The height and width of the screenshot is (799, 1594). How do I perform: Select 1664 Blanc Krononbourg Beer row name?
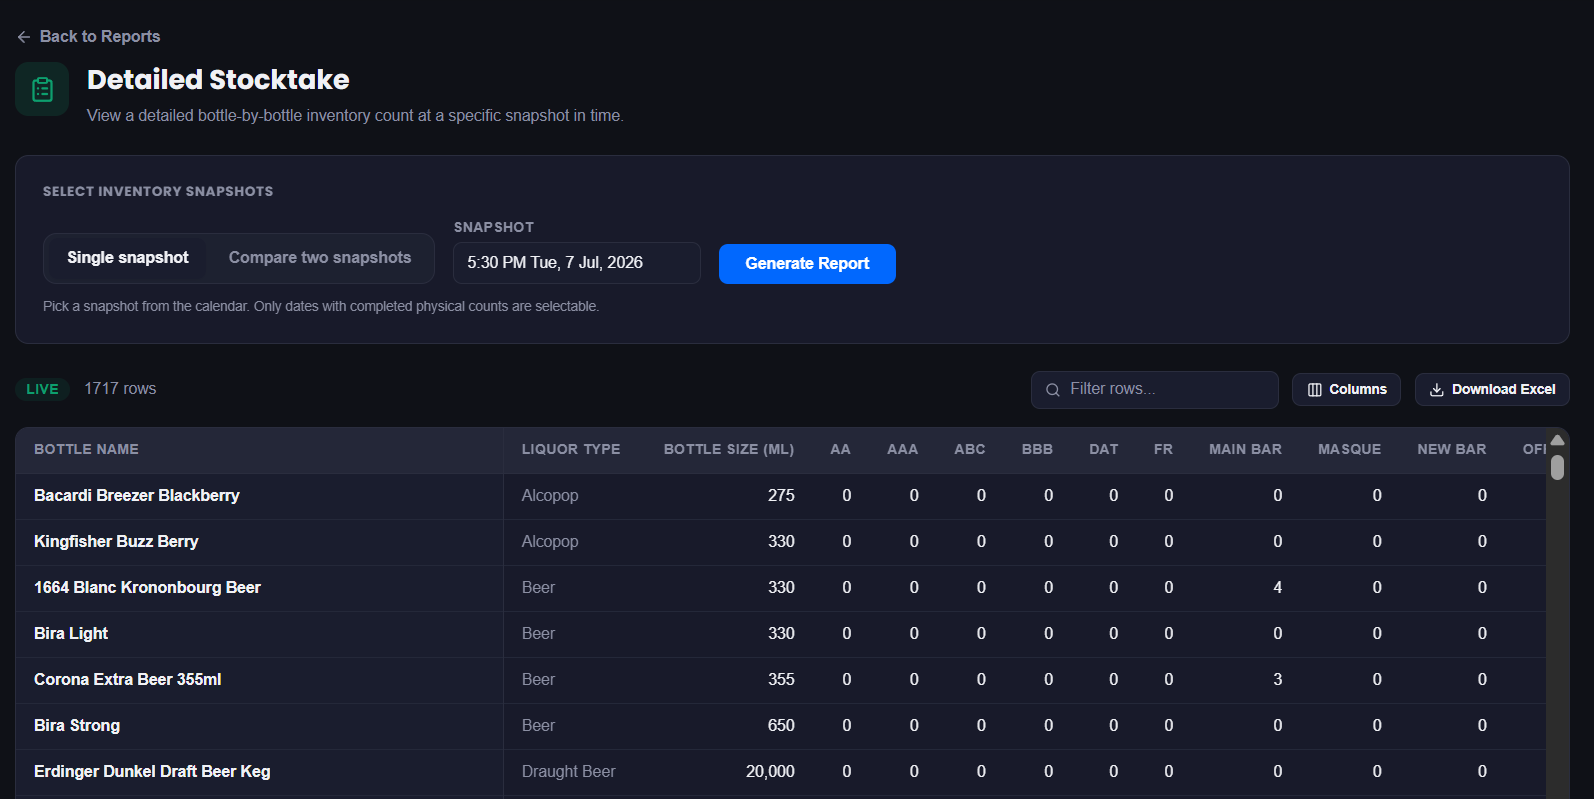147,588
